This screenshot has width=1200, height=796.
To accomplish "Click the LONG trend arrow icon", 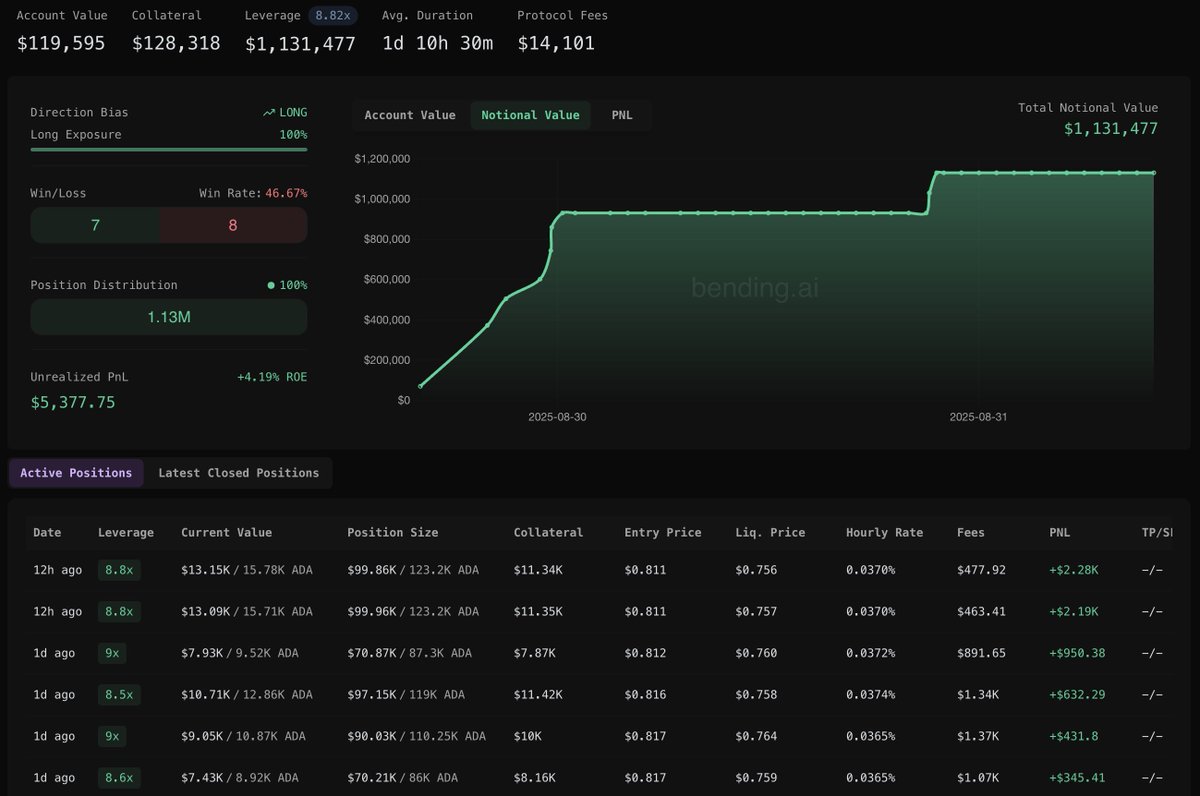I will coord(268,113).
